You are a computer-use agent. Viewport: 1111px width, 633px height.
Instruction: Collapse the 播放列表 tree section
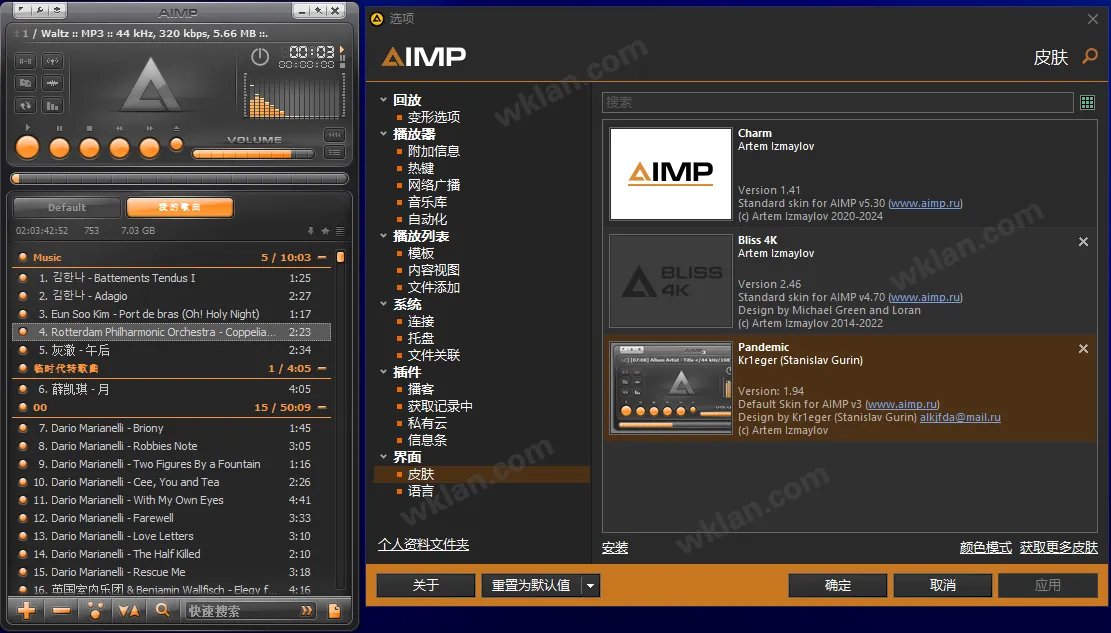click(383, 236)
